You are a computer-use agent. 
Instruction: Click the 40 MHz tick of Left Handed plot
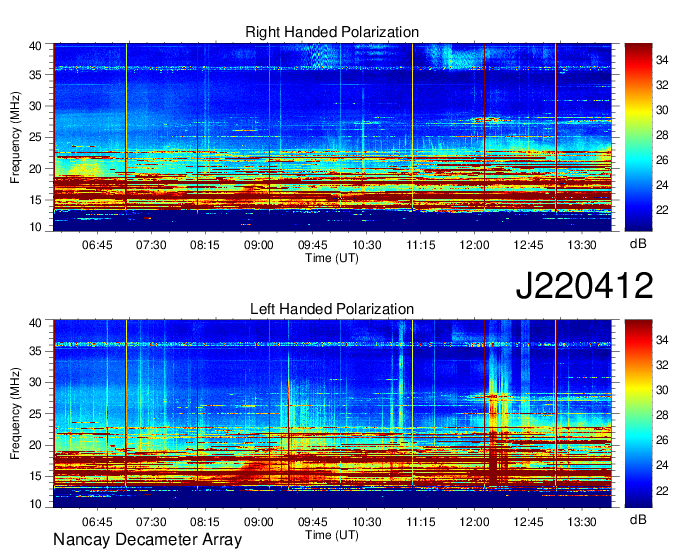tap(35, 323)
